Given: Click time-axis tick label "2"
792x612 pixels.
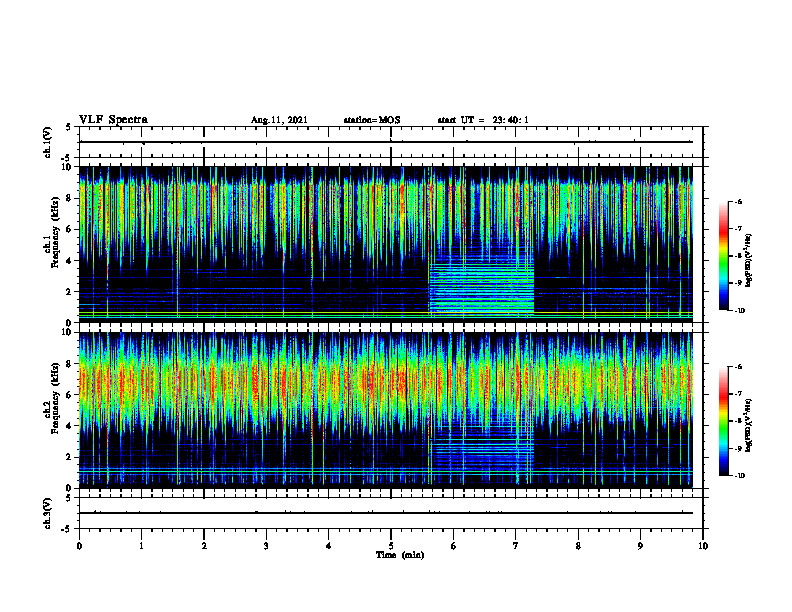Looking at the screenshot, I should [204, 546].
